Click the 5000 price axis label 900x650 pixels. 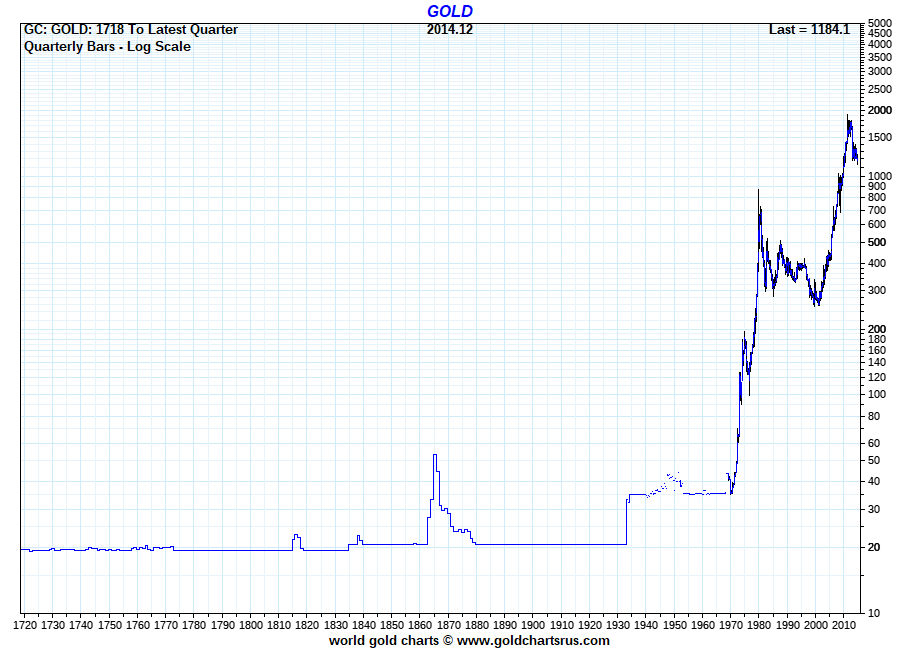[x=880, y=24]
